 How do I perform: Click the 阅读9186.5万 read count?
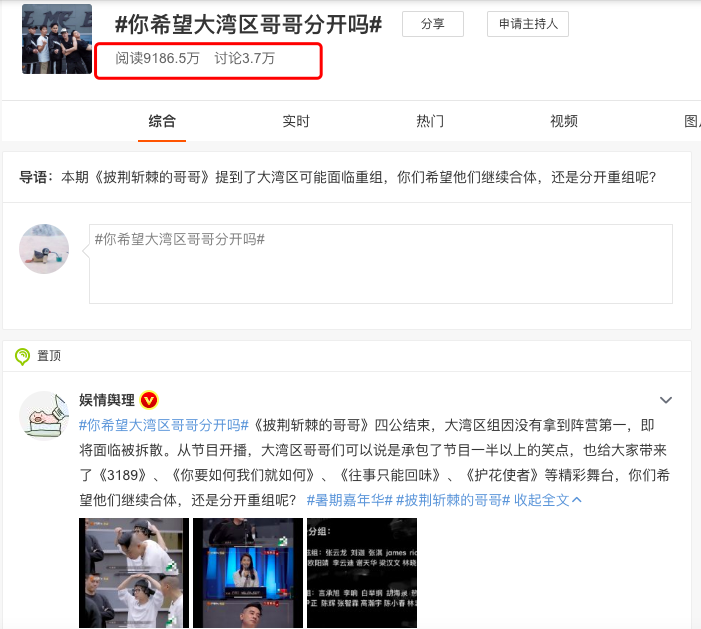click(x=157, y=58)
